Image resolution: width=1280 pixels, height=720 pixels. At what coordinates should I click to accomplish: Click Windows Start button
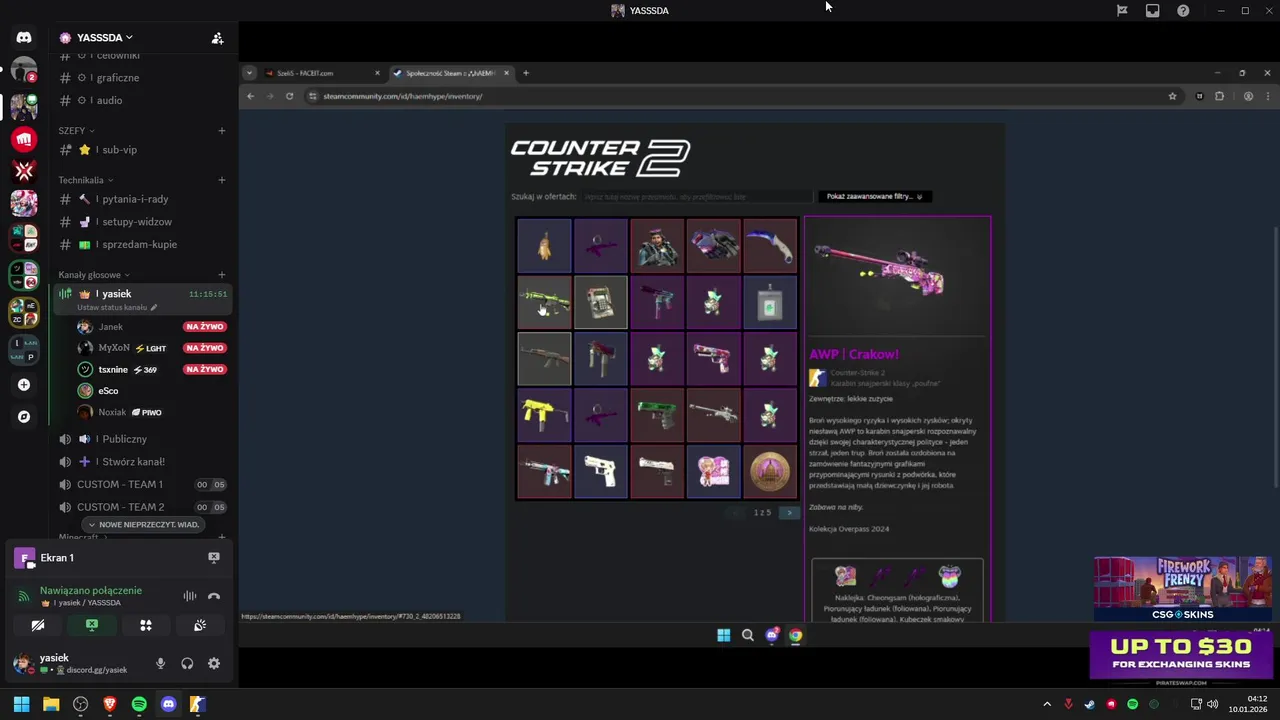[21, 704]
